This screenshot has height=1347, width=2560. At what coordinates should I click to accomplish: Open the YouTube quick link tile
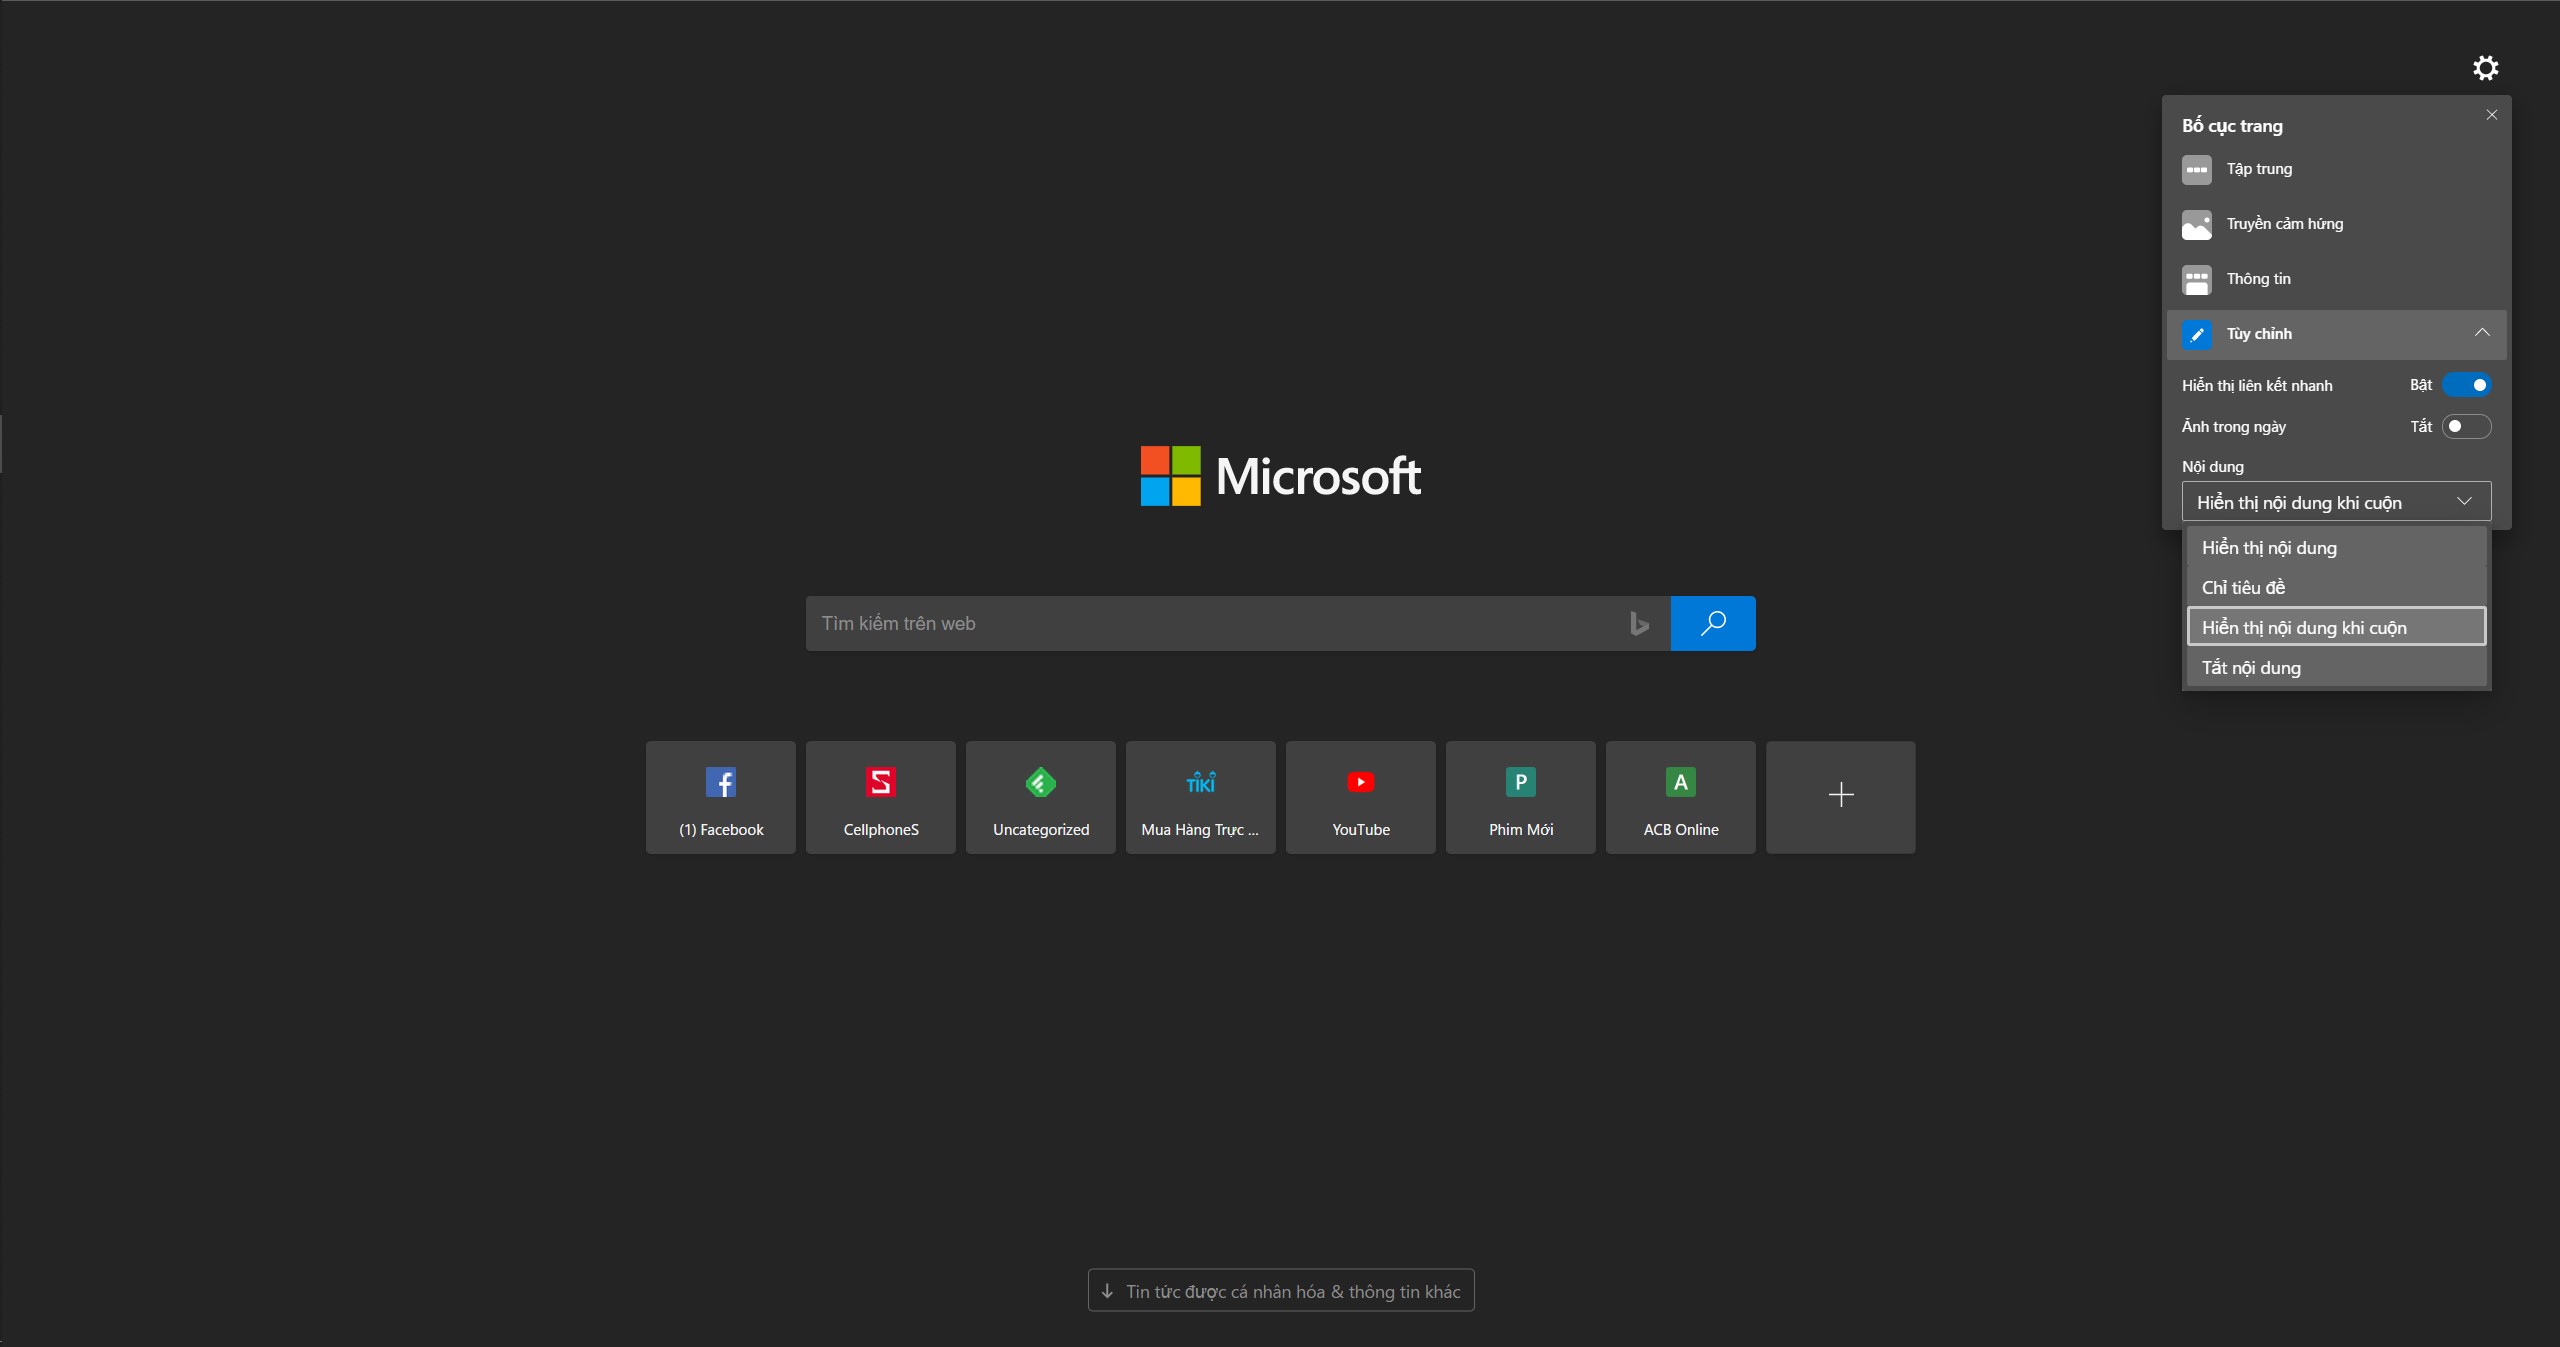tap(1361, 797)
